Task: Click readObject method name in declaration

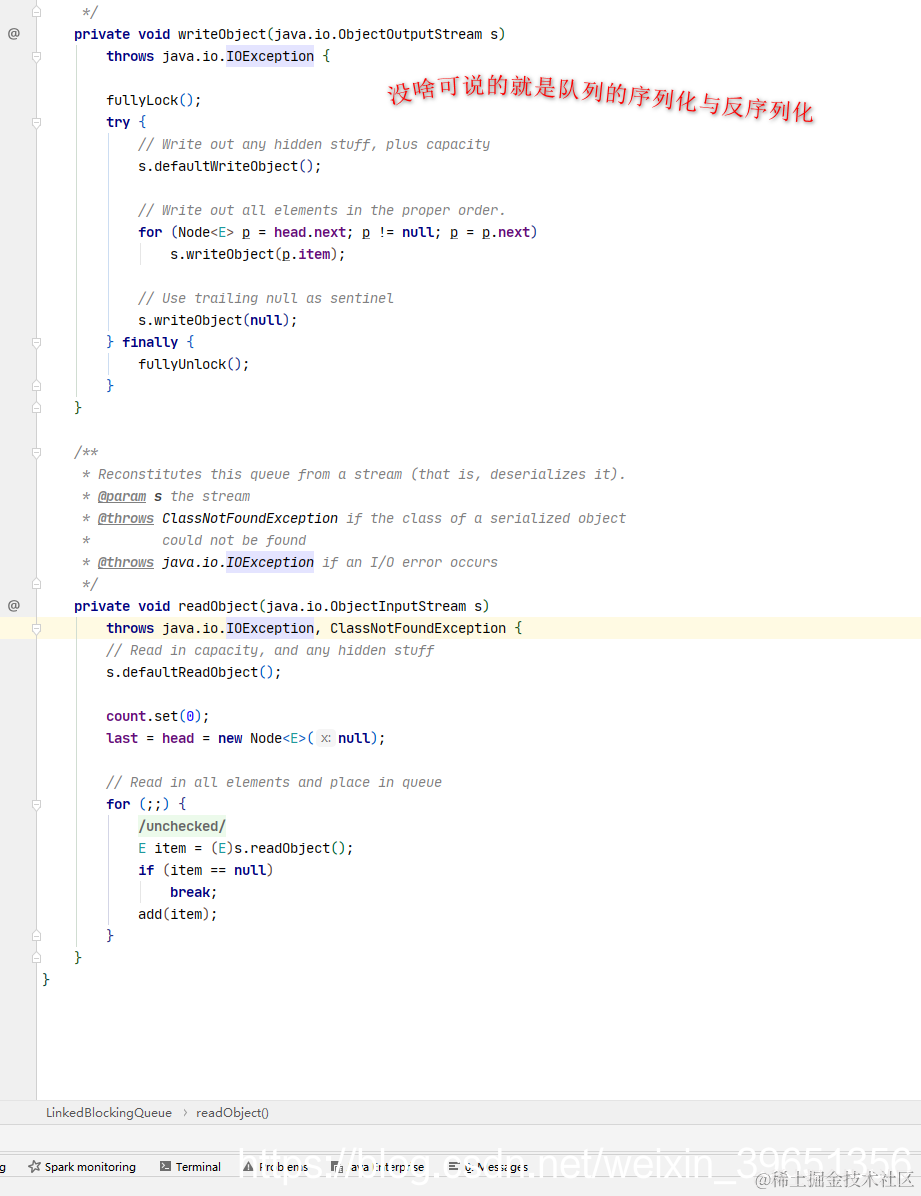Action: point(218,606)
